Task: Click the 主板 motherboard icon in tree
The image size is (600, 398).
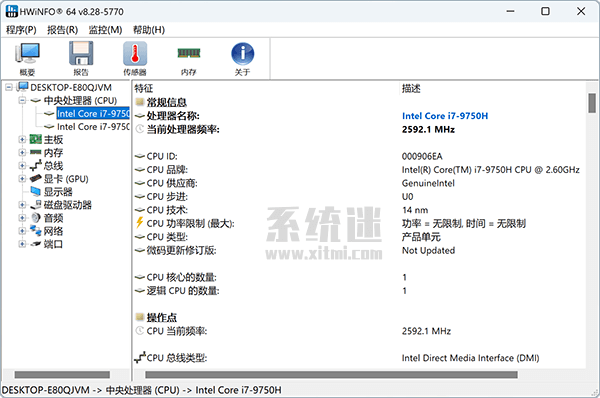Action: pyautogui.click(x=36, y=139)
